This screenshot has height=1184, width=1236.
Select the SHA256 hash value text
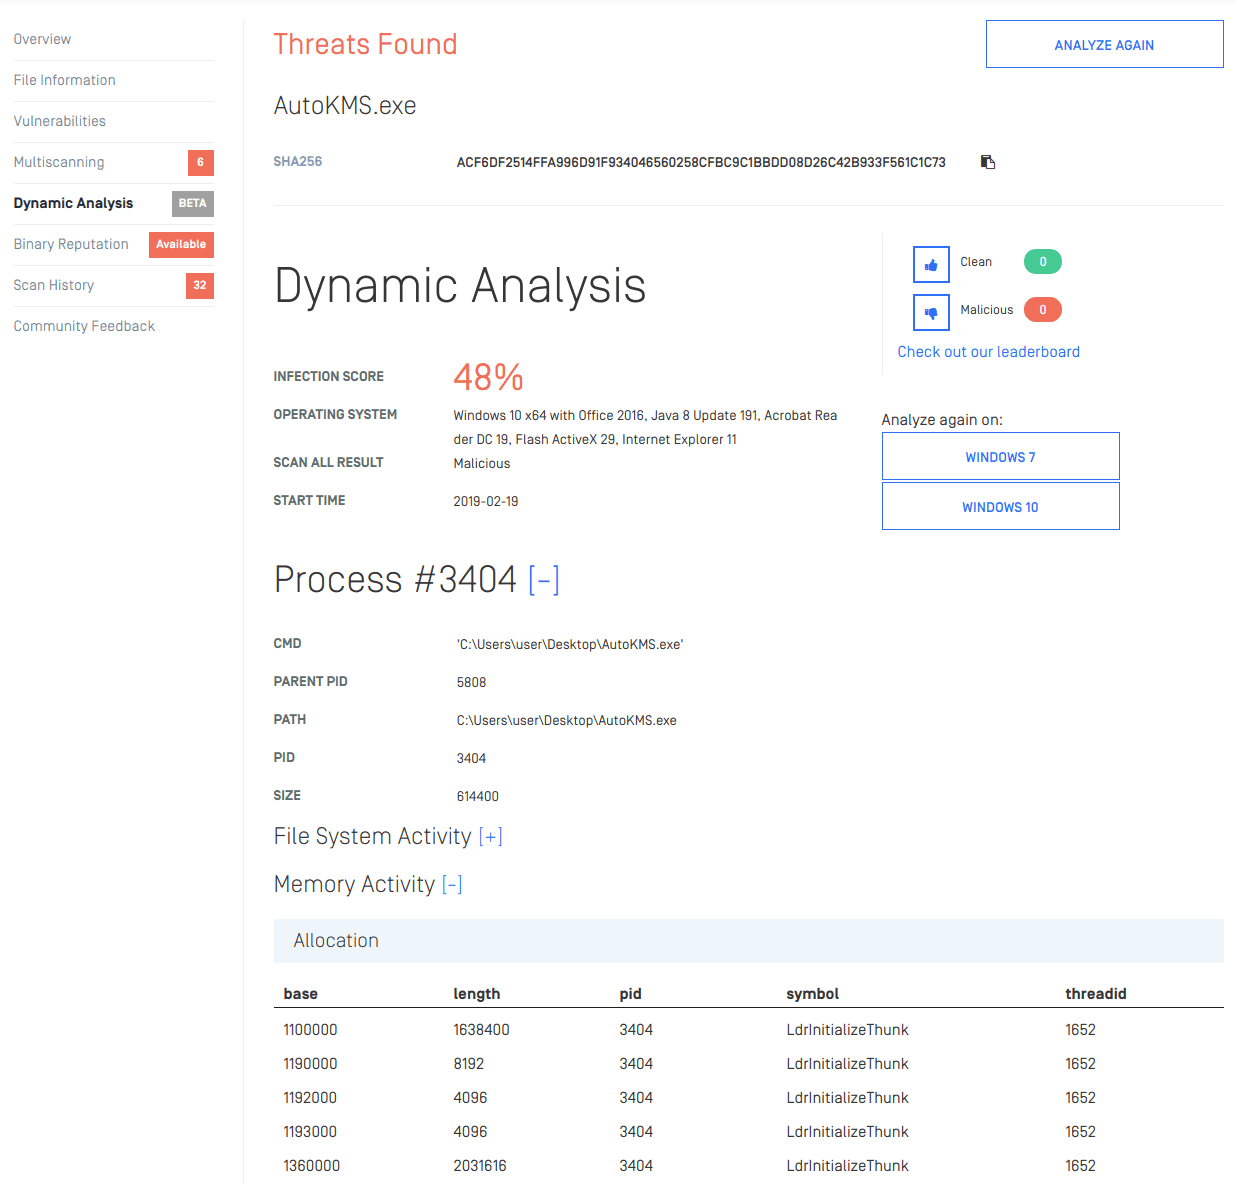tap(701, 162)
